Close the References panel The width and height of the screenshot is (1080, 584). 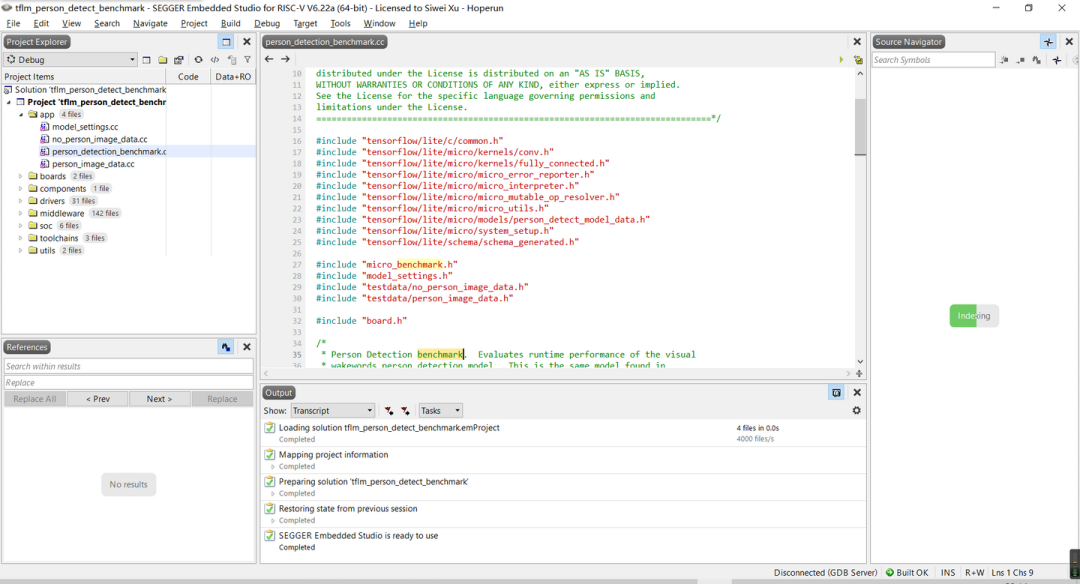pyautogui.click(x=247, y=347)
